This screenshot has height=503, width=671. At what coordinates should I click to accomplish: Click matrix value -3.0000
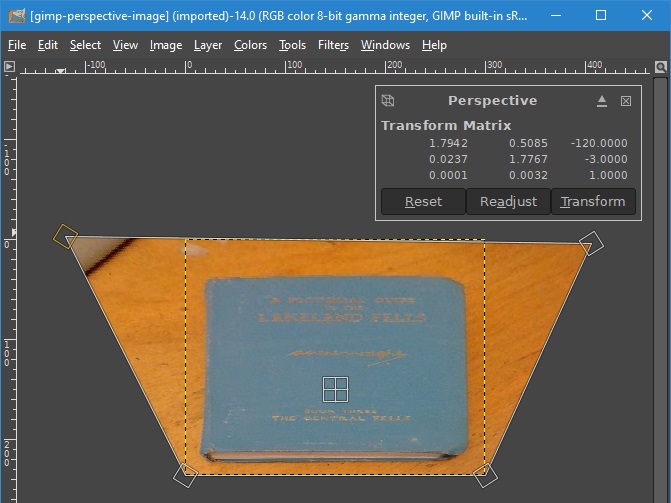[606, 159]
